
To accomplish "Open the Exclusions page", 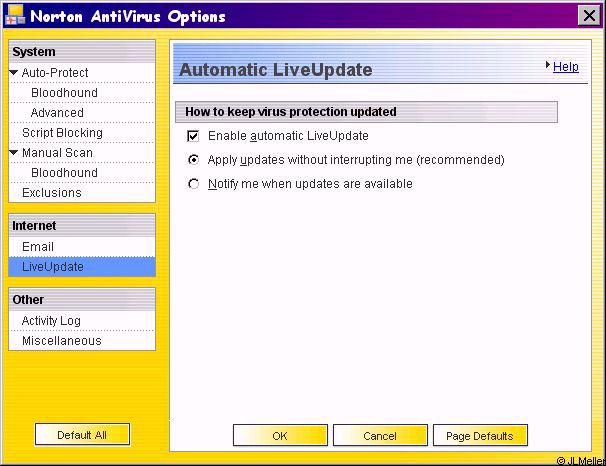I will 52,193.
